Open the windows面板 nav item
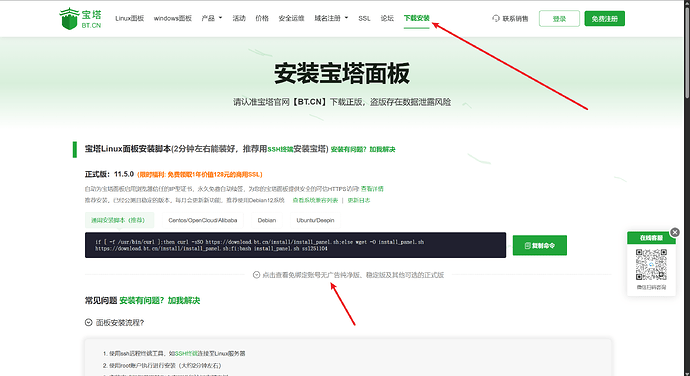The width and height of the screenshot is (690, 376). [x=172, y=18]
